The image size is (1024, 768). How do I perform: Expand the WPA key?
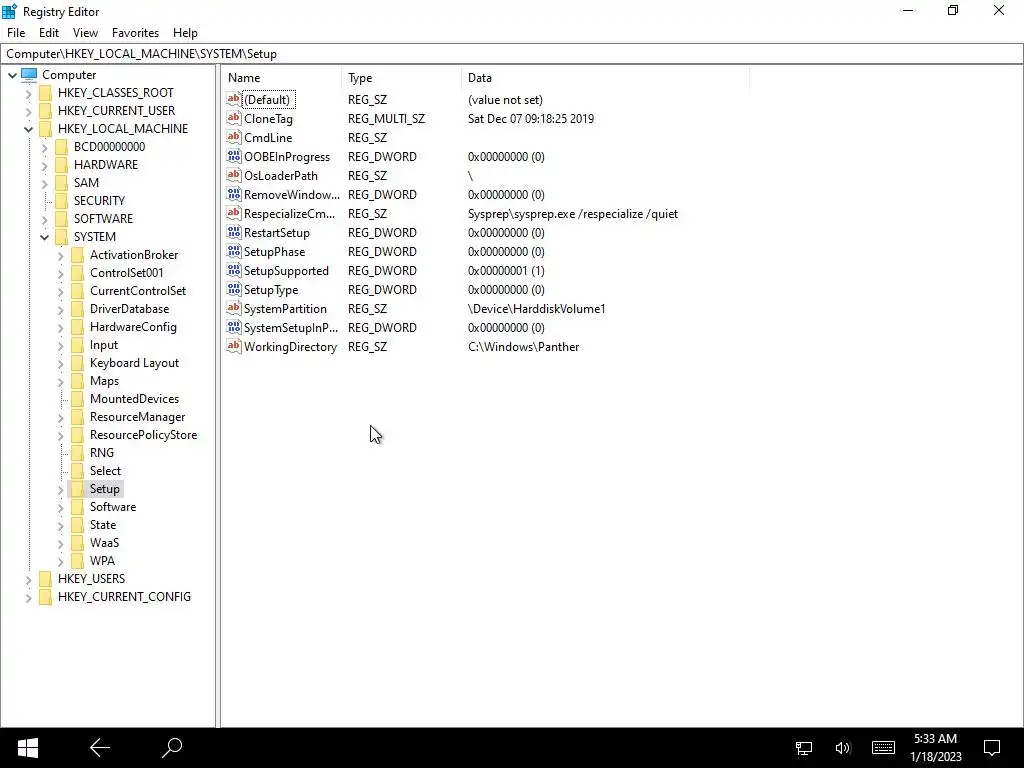pos(61,561)
